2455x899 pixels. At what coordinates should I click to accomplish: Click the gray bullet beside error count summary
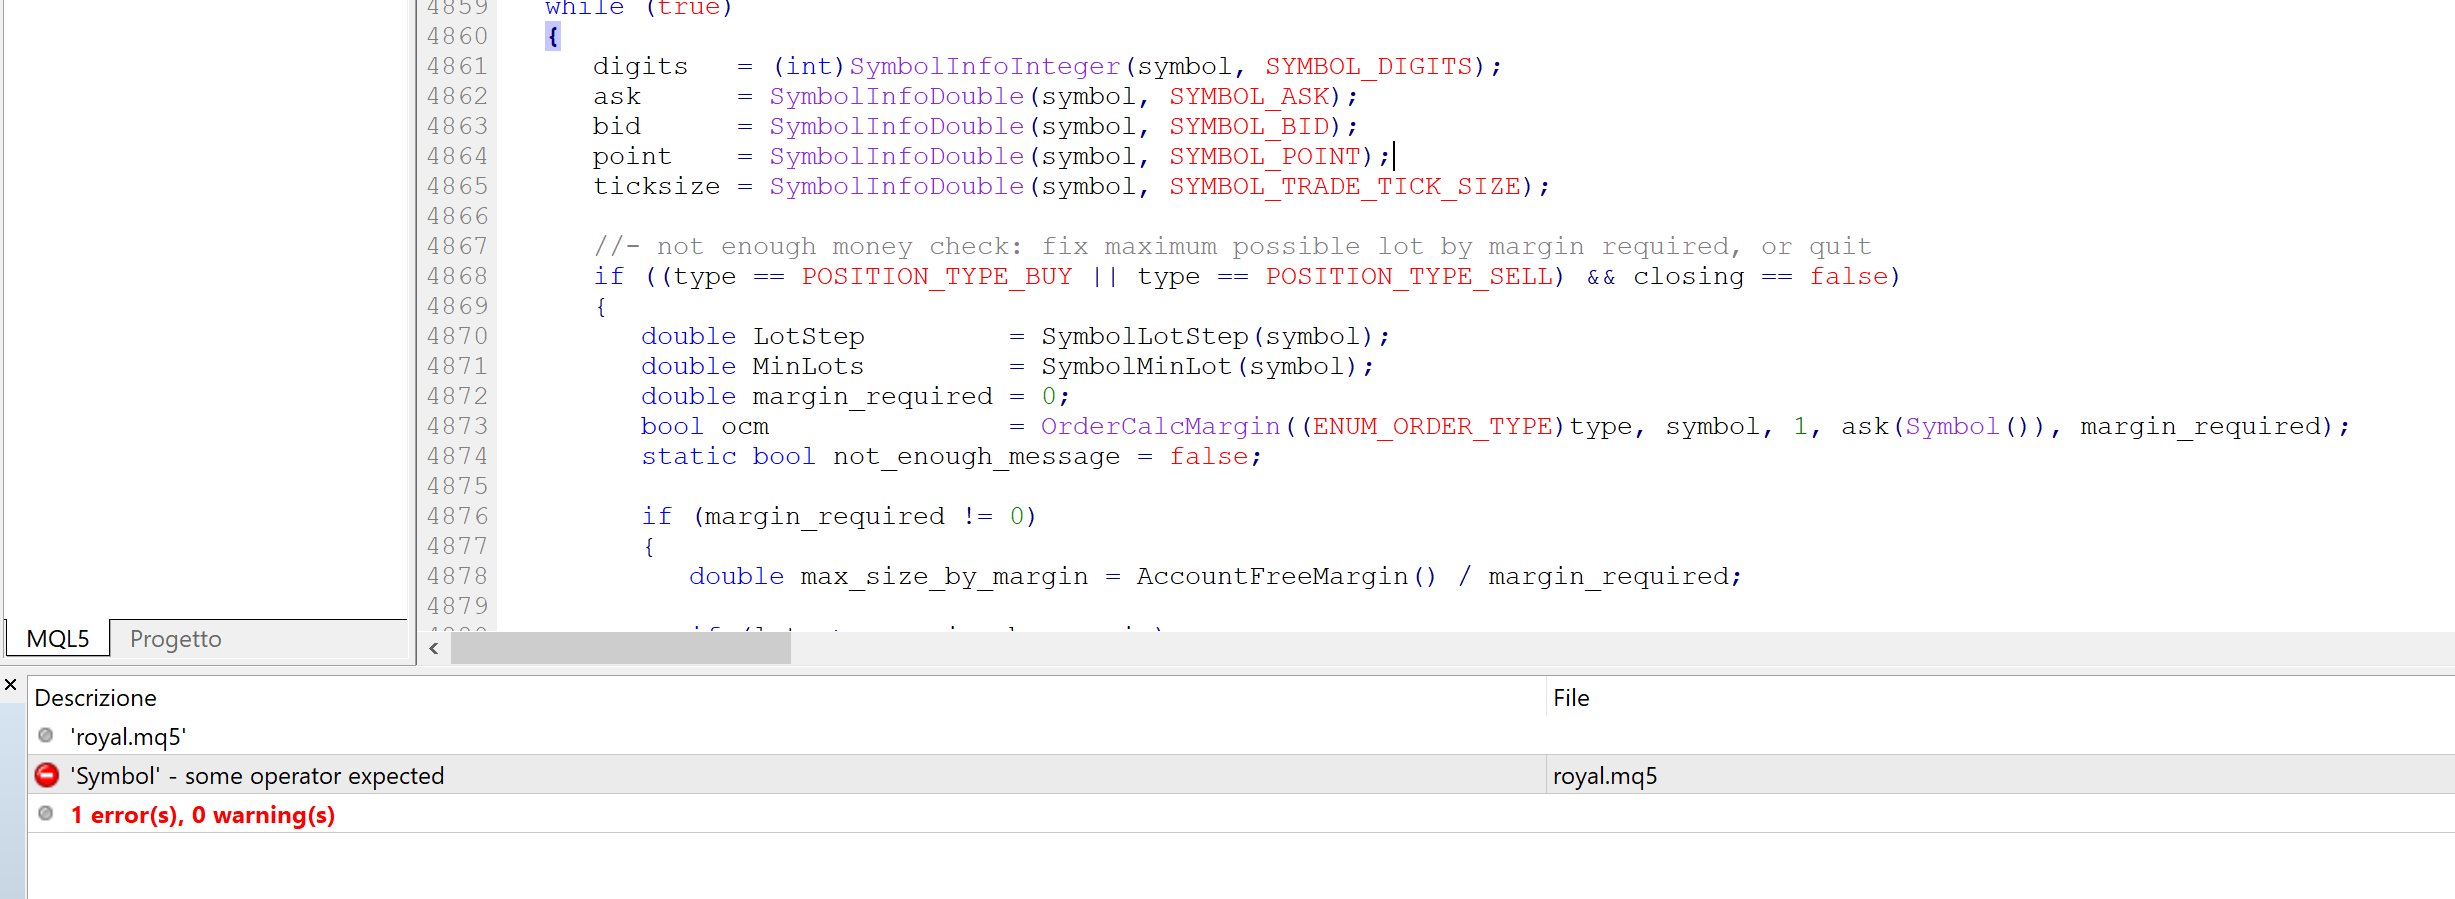point(46,813)
